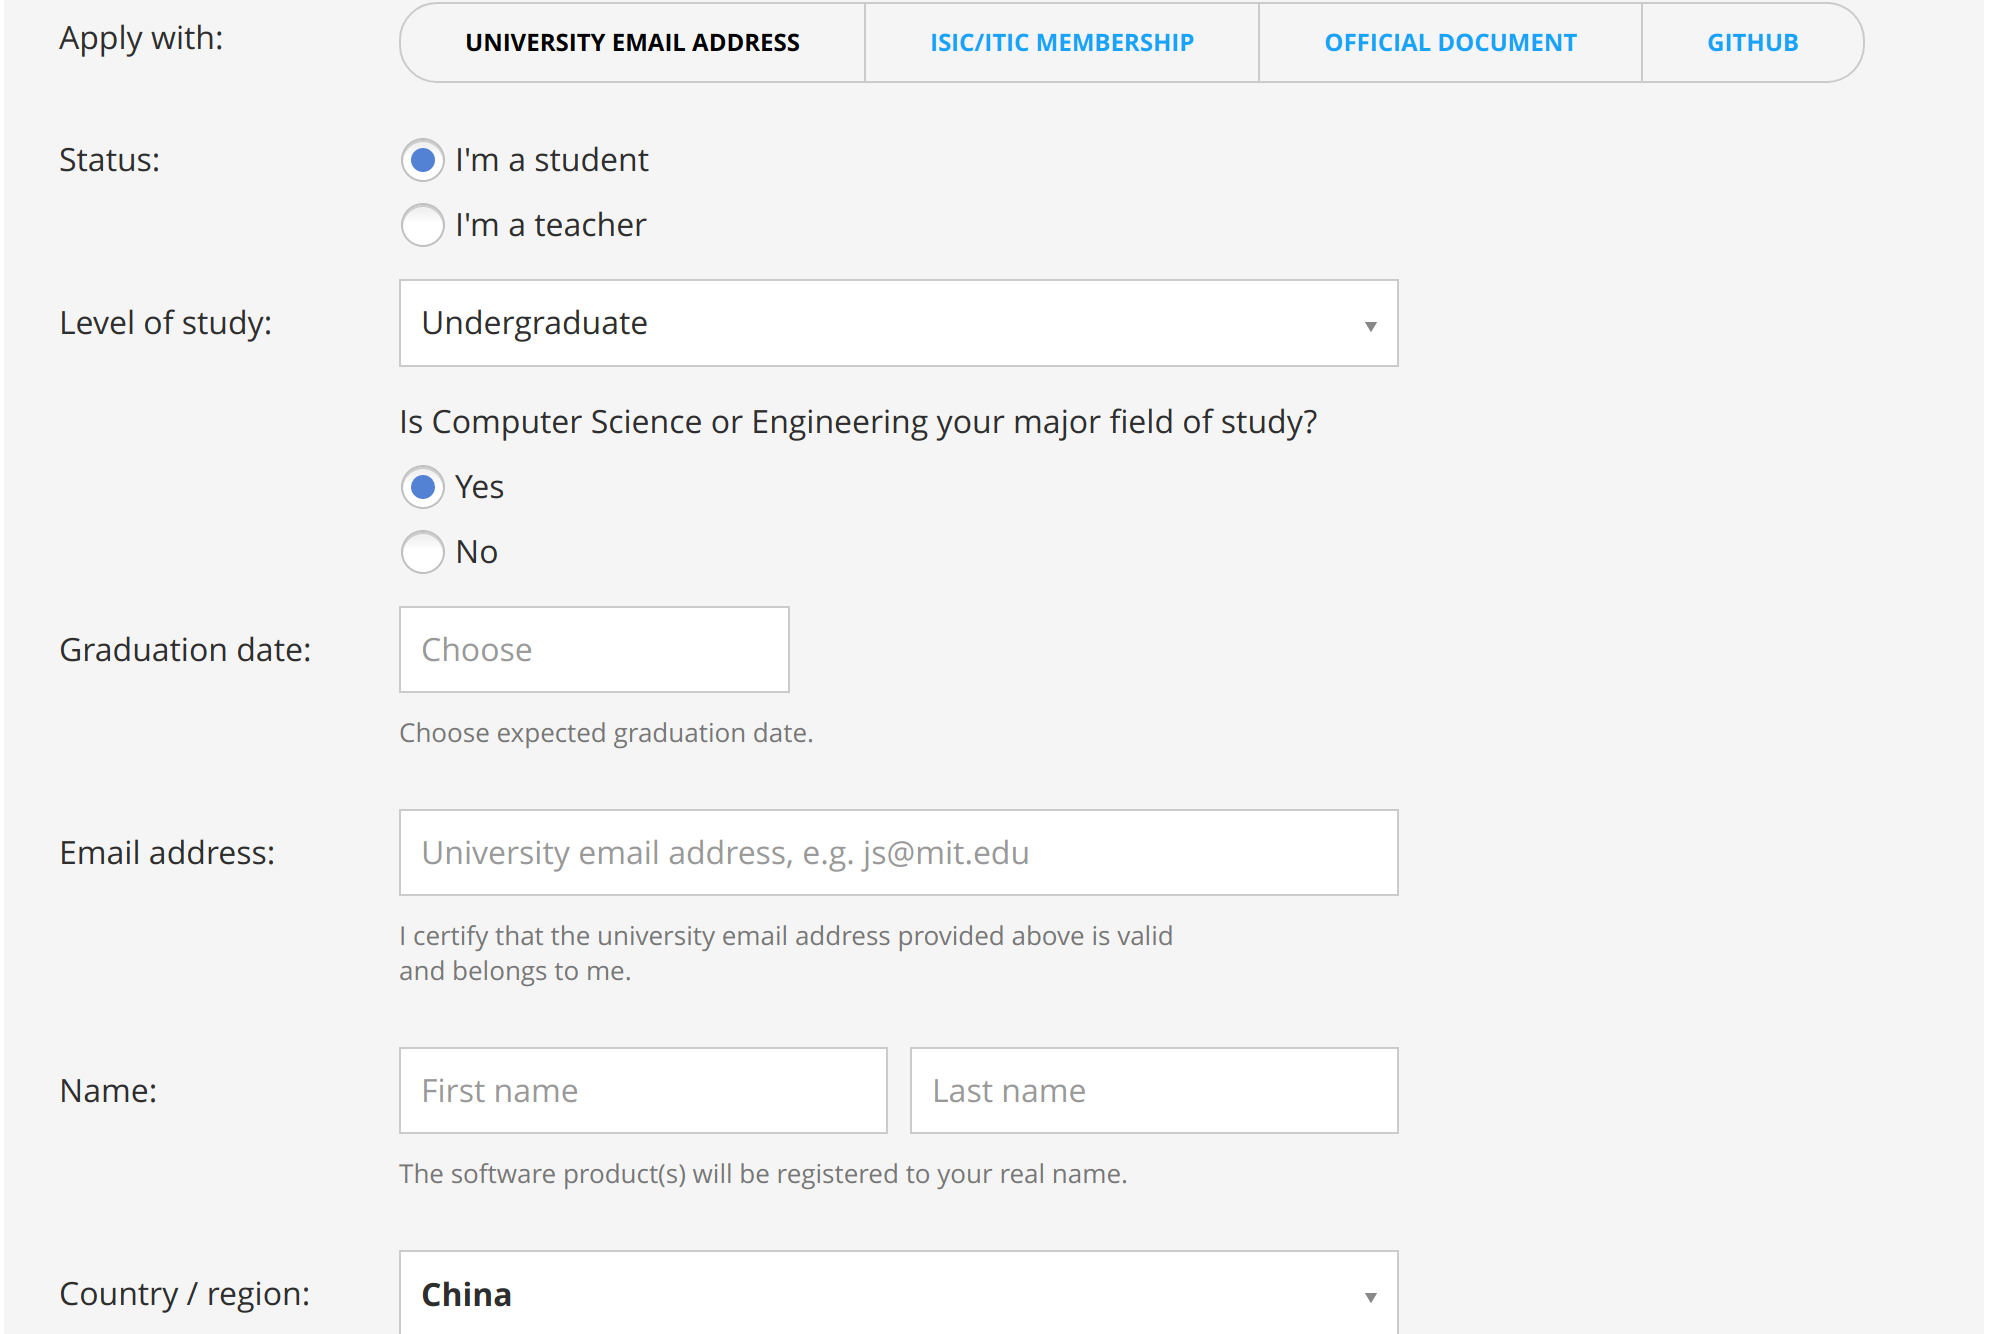This screenshot has width=2008, height=1334.
Task: Click into the Last name field
Action: 1153,1091
